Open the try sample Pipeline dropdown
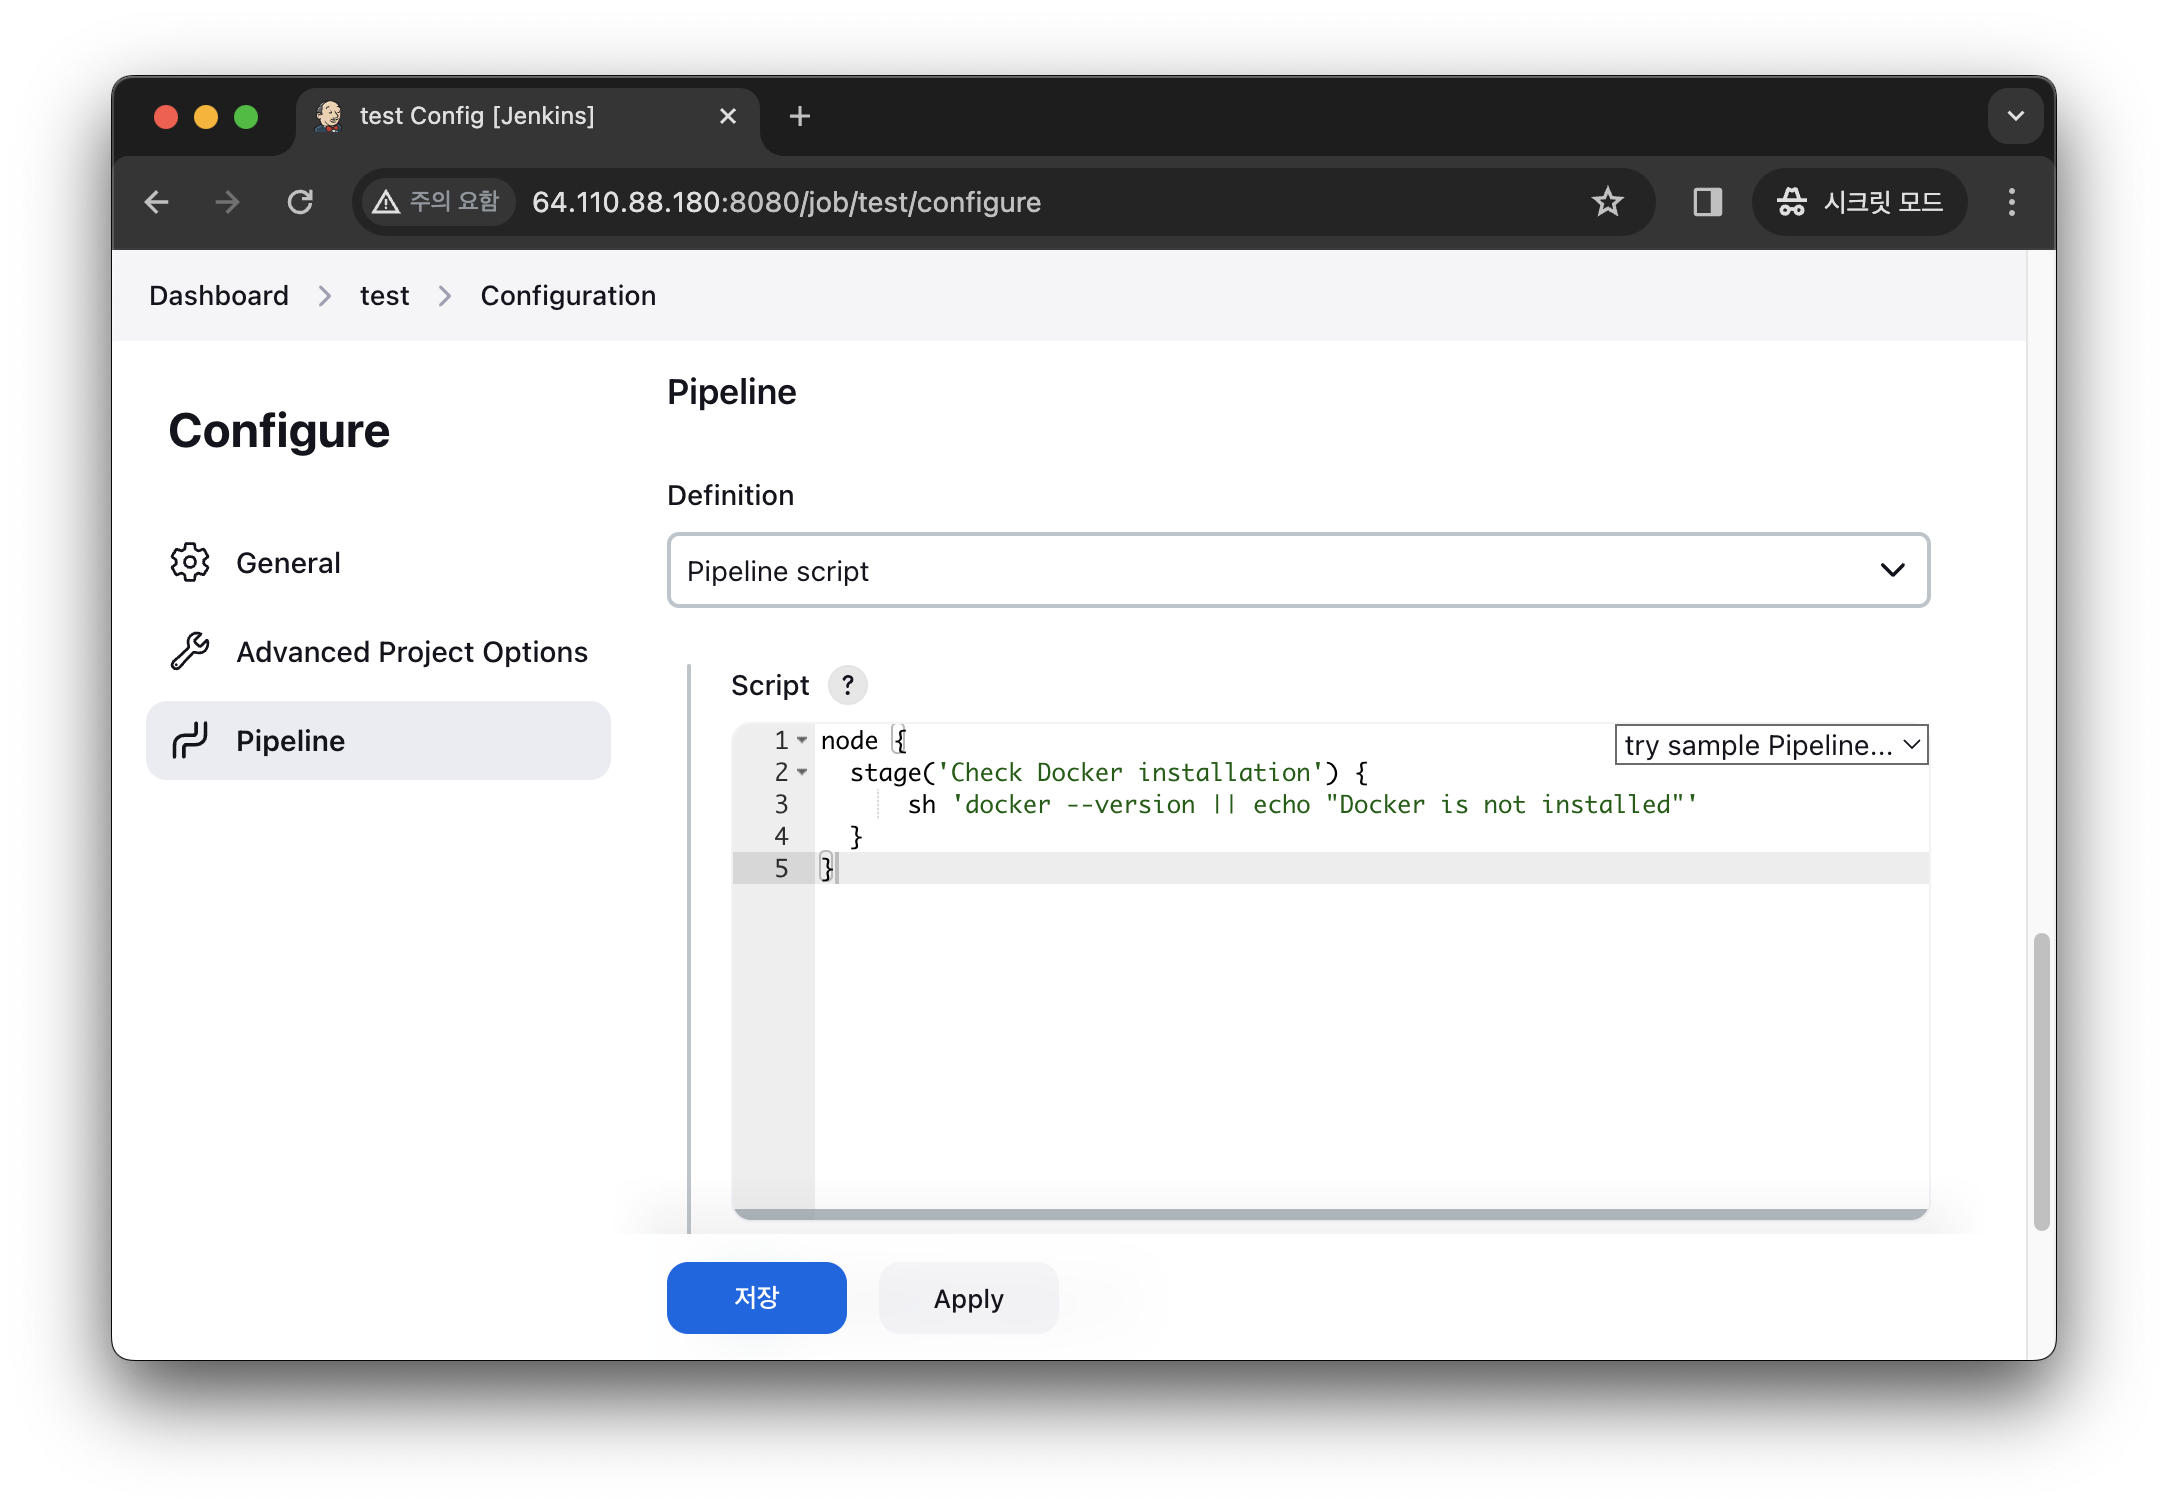The height and width of the screenshot is (1508, 2168). 1772,745
